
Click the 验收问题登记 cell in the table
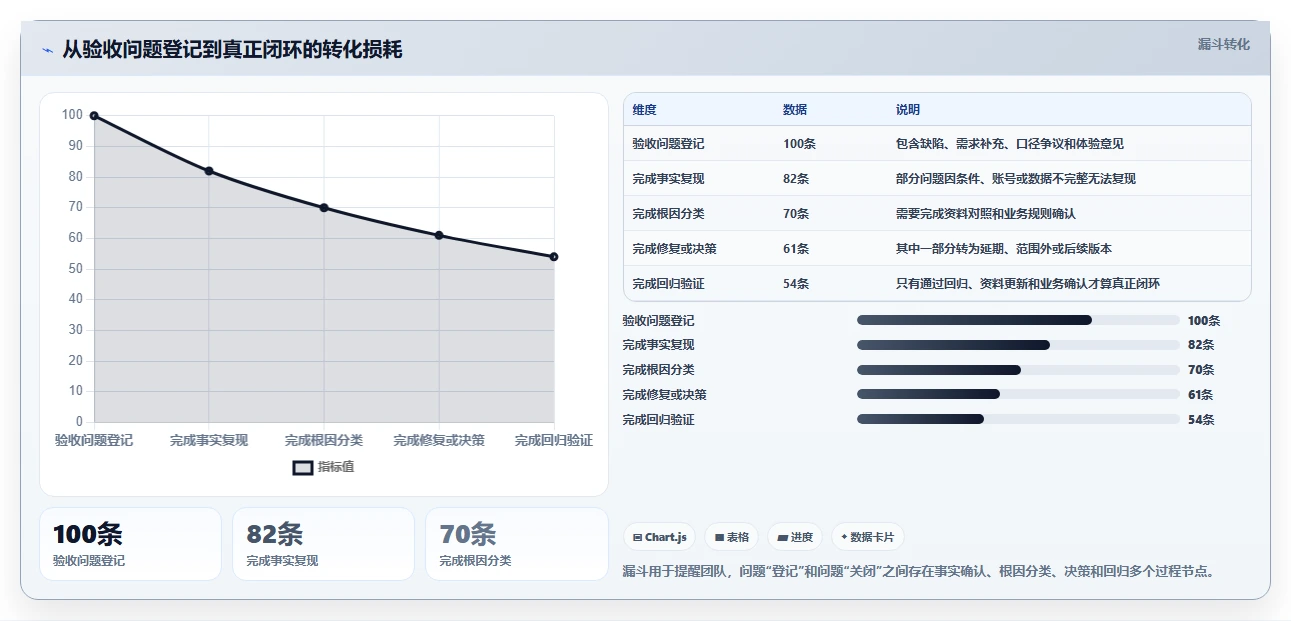click(669, 144)
